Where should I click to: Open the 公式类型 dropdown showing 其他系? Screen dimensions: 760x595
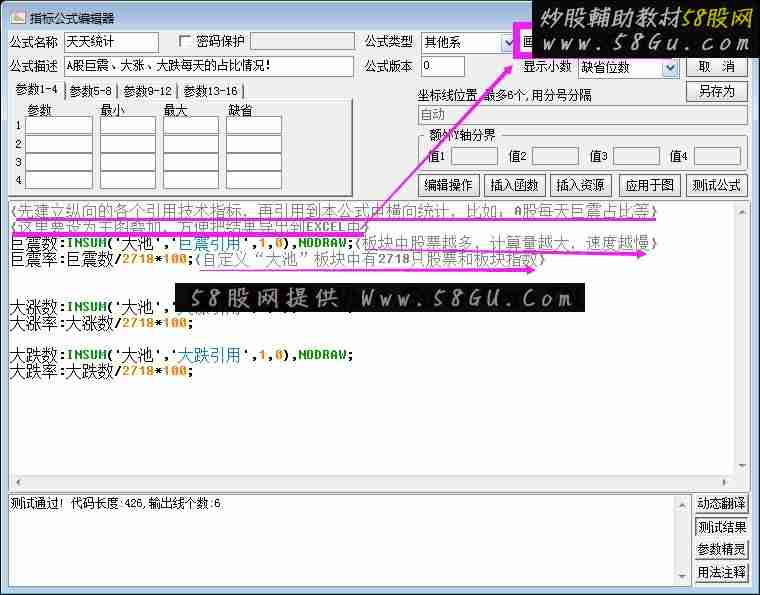coord(507,43)
